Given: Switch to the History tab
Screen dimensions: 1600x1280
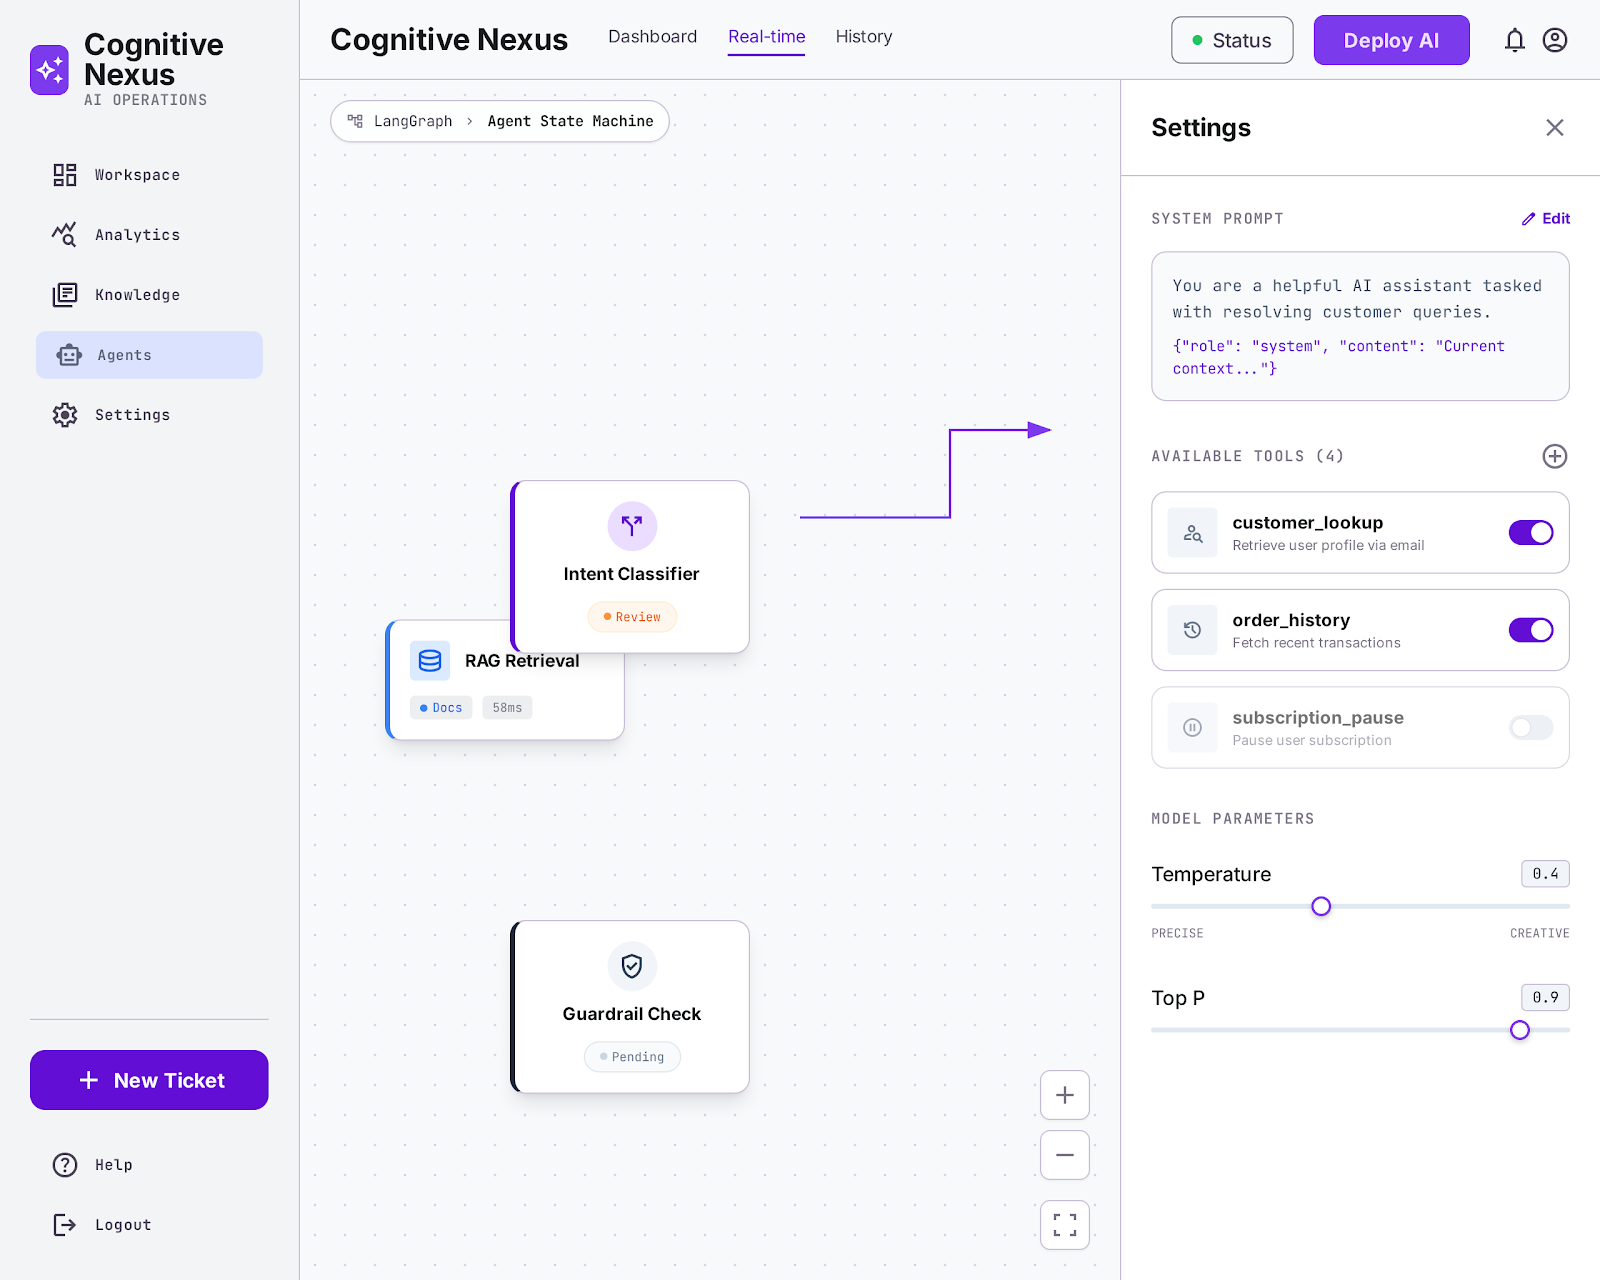Looking at the screenshot, I should [x=864, y=37].
